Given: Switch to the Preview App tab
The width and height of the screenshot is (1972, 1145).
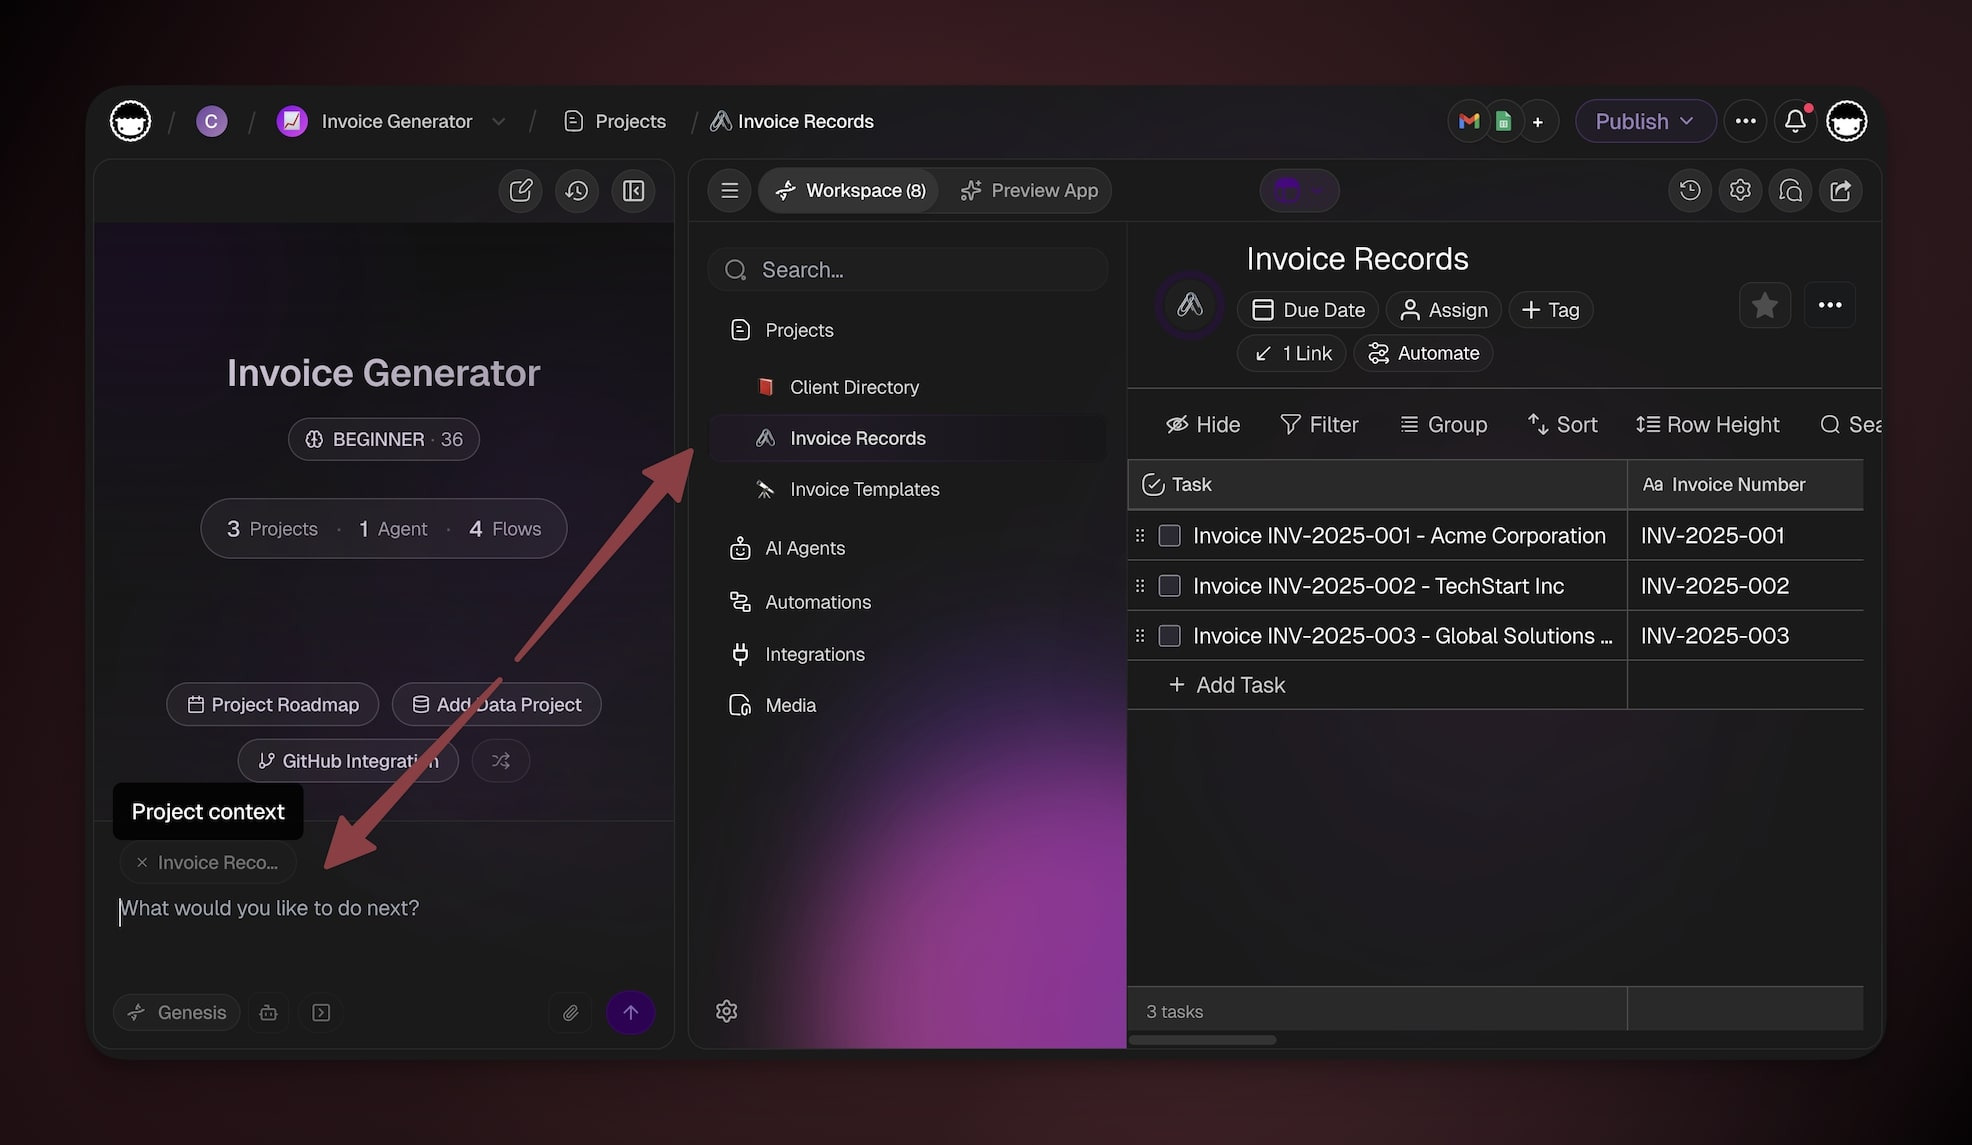Looking at the screenshot, I should point(1029,190).
